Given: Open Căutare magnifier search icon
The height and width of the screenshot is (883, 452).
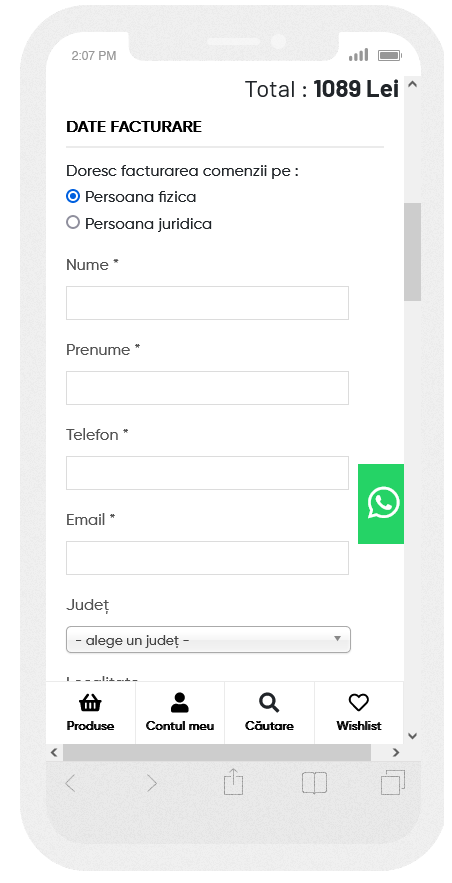Looking at the screenshot, I should 269,703.
